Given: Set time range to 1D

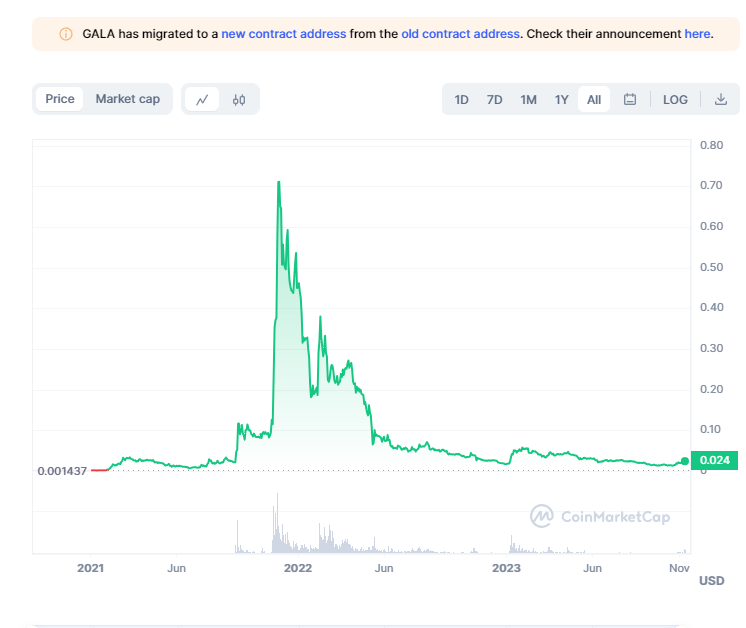Looking at the screenshot, I should pyautogui.click(x=461, y=99).
